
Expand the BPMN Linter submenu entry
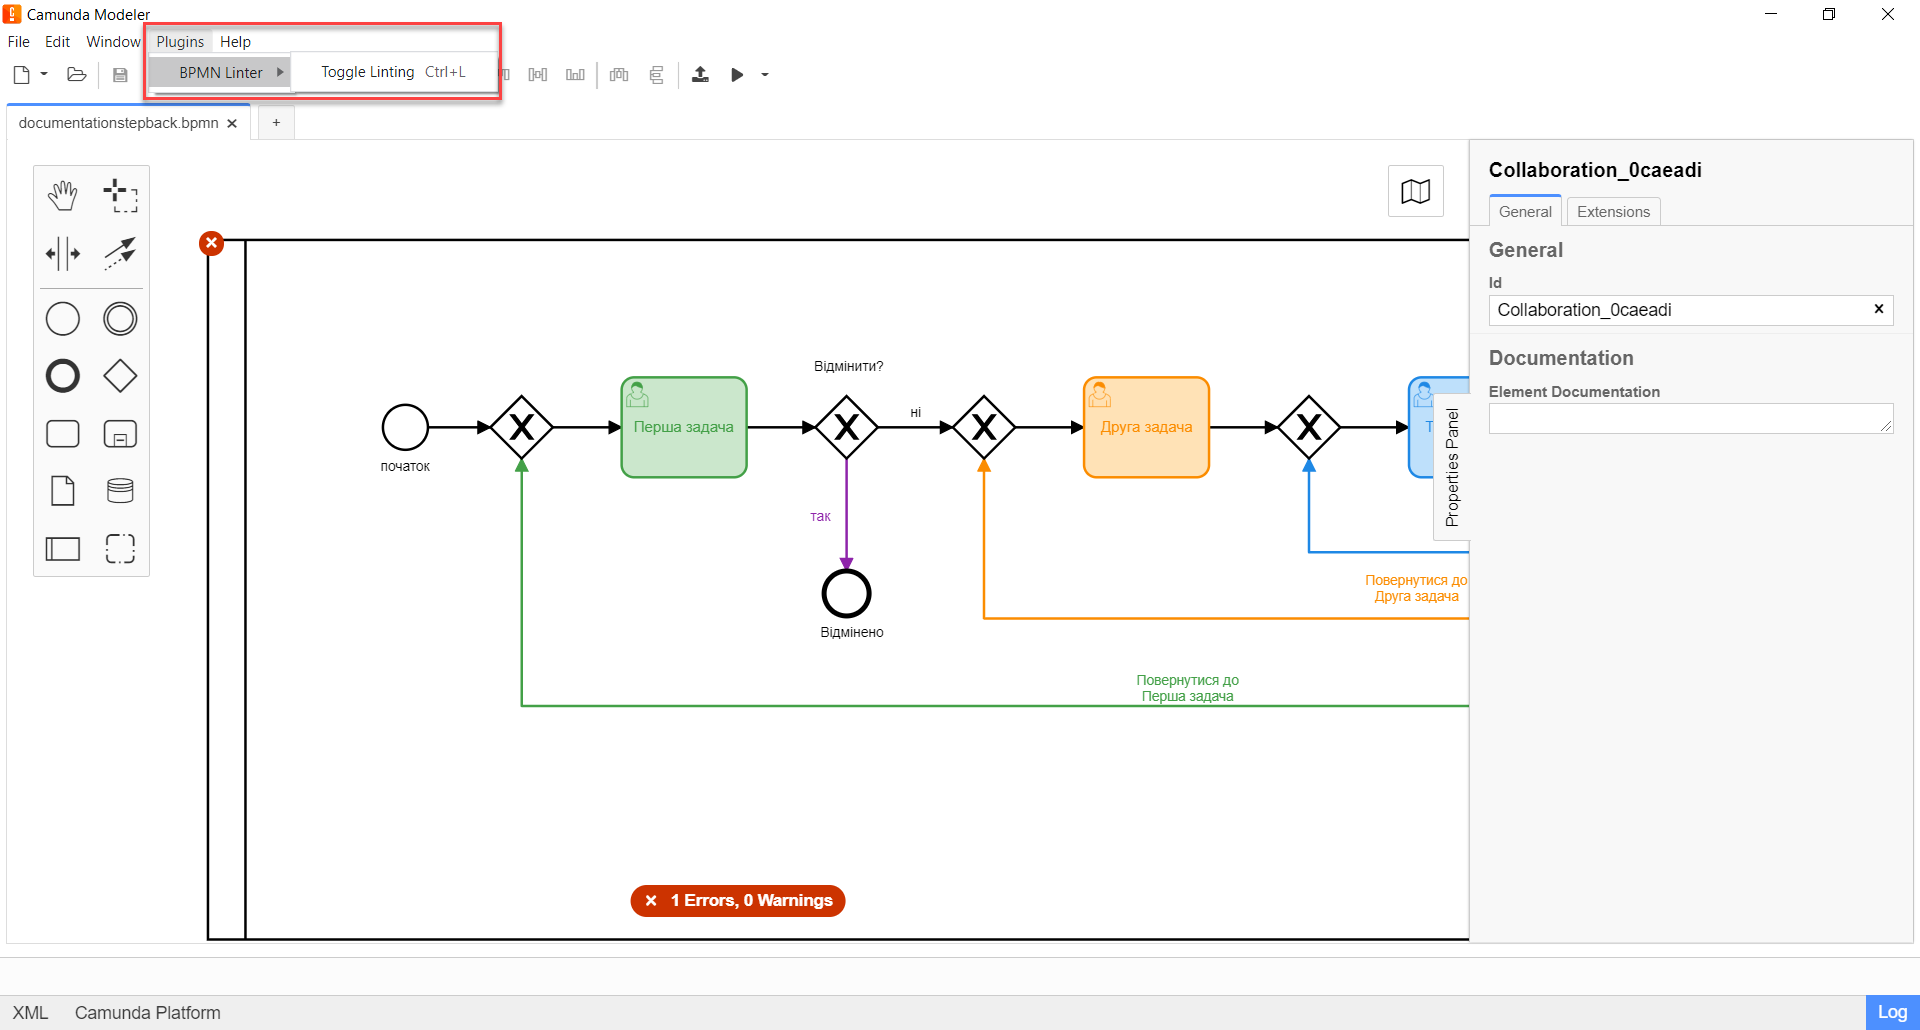click(220, 73)
